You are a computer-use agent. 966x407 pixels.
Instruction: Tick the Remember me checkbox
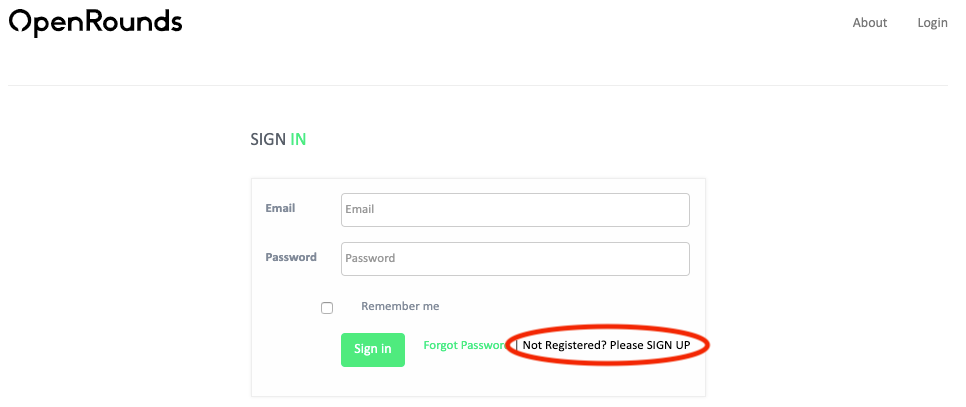(x=327, y=308)
